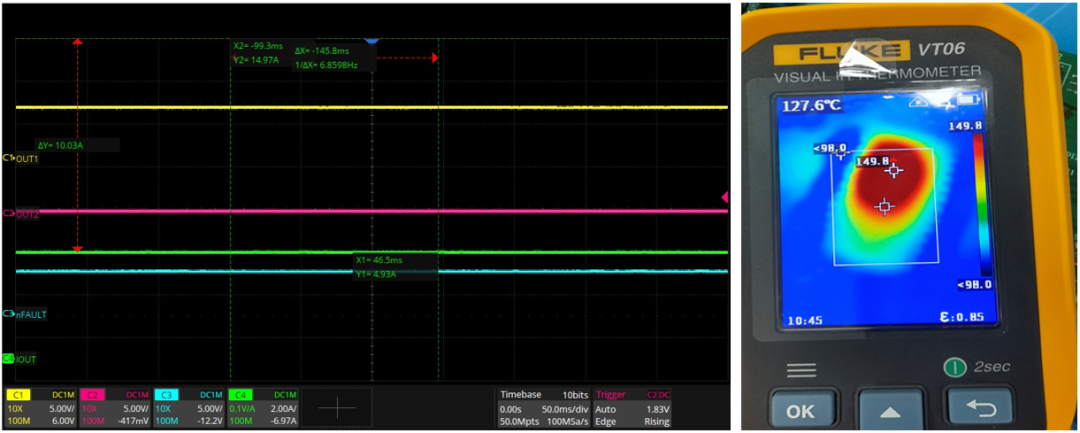Click the thermal color scale bar
Image resolution: width=1080 pixels, height=433 pixels.
tap(977, 205)
